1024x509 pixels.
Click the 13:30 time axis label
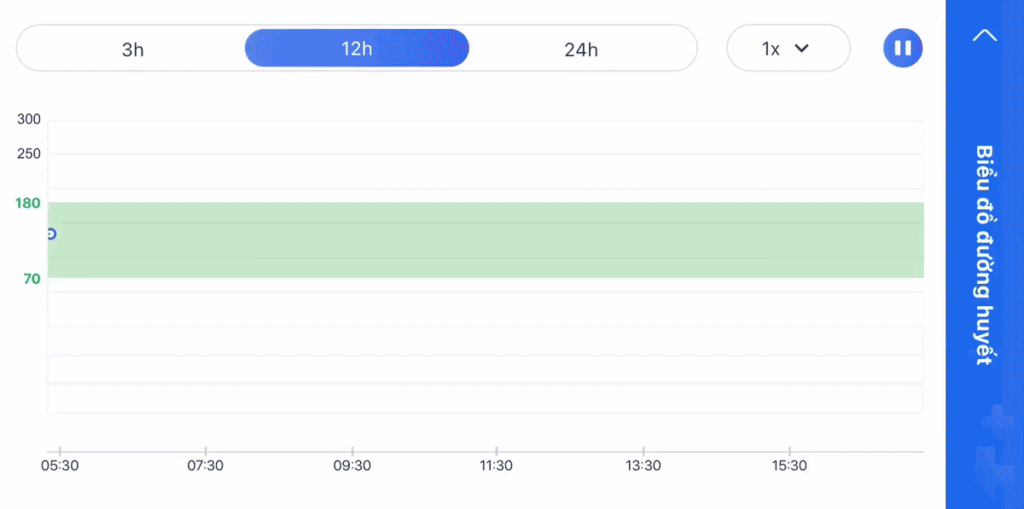tap(643, 466)
